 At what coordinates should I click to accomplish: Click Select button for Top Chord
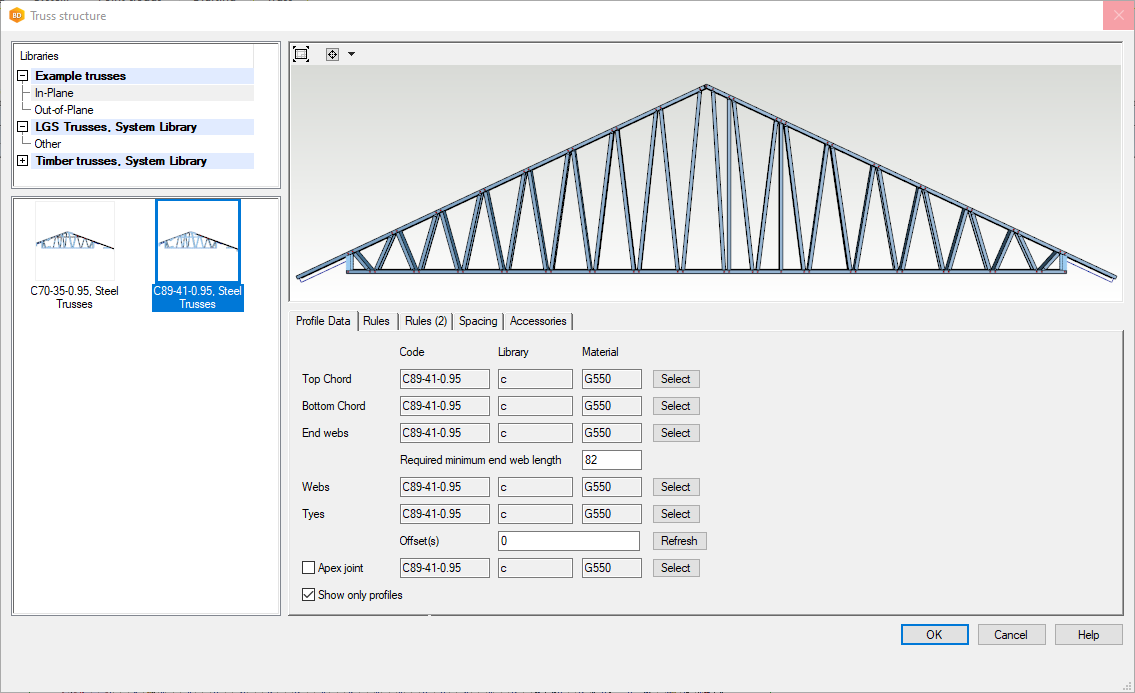tap(675, 379)
